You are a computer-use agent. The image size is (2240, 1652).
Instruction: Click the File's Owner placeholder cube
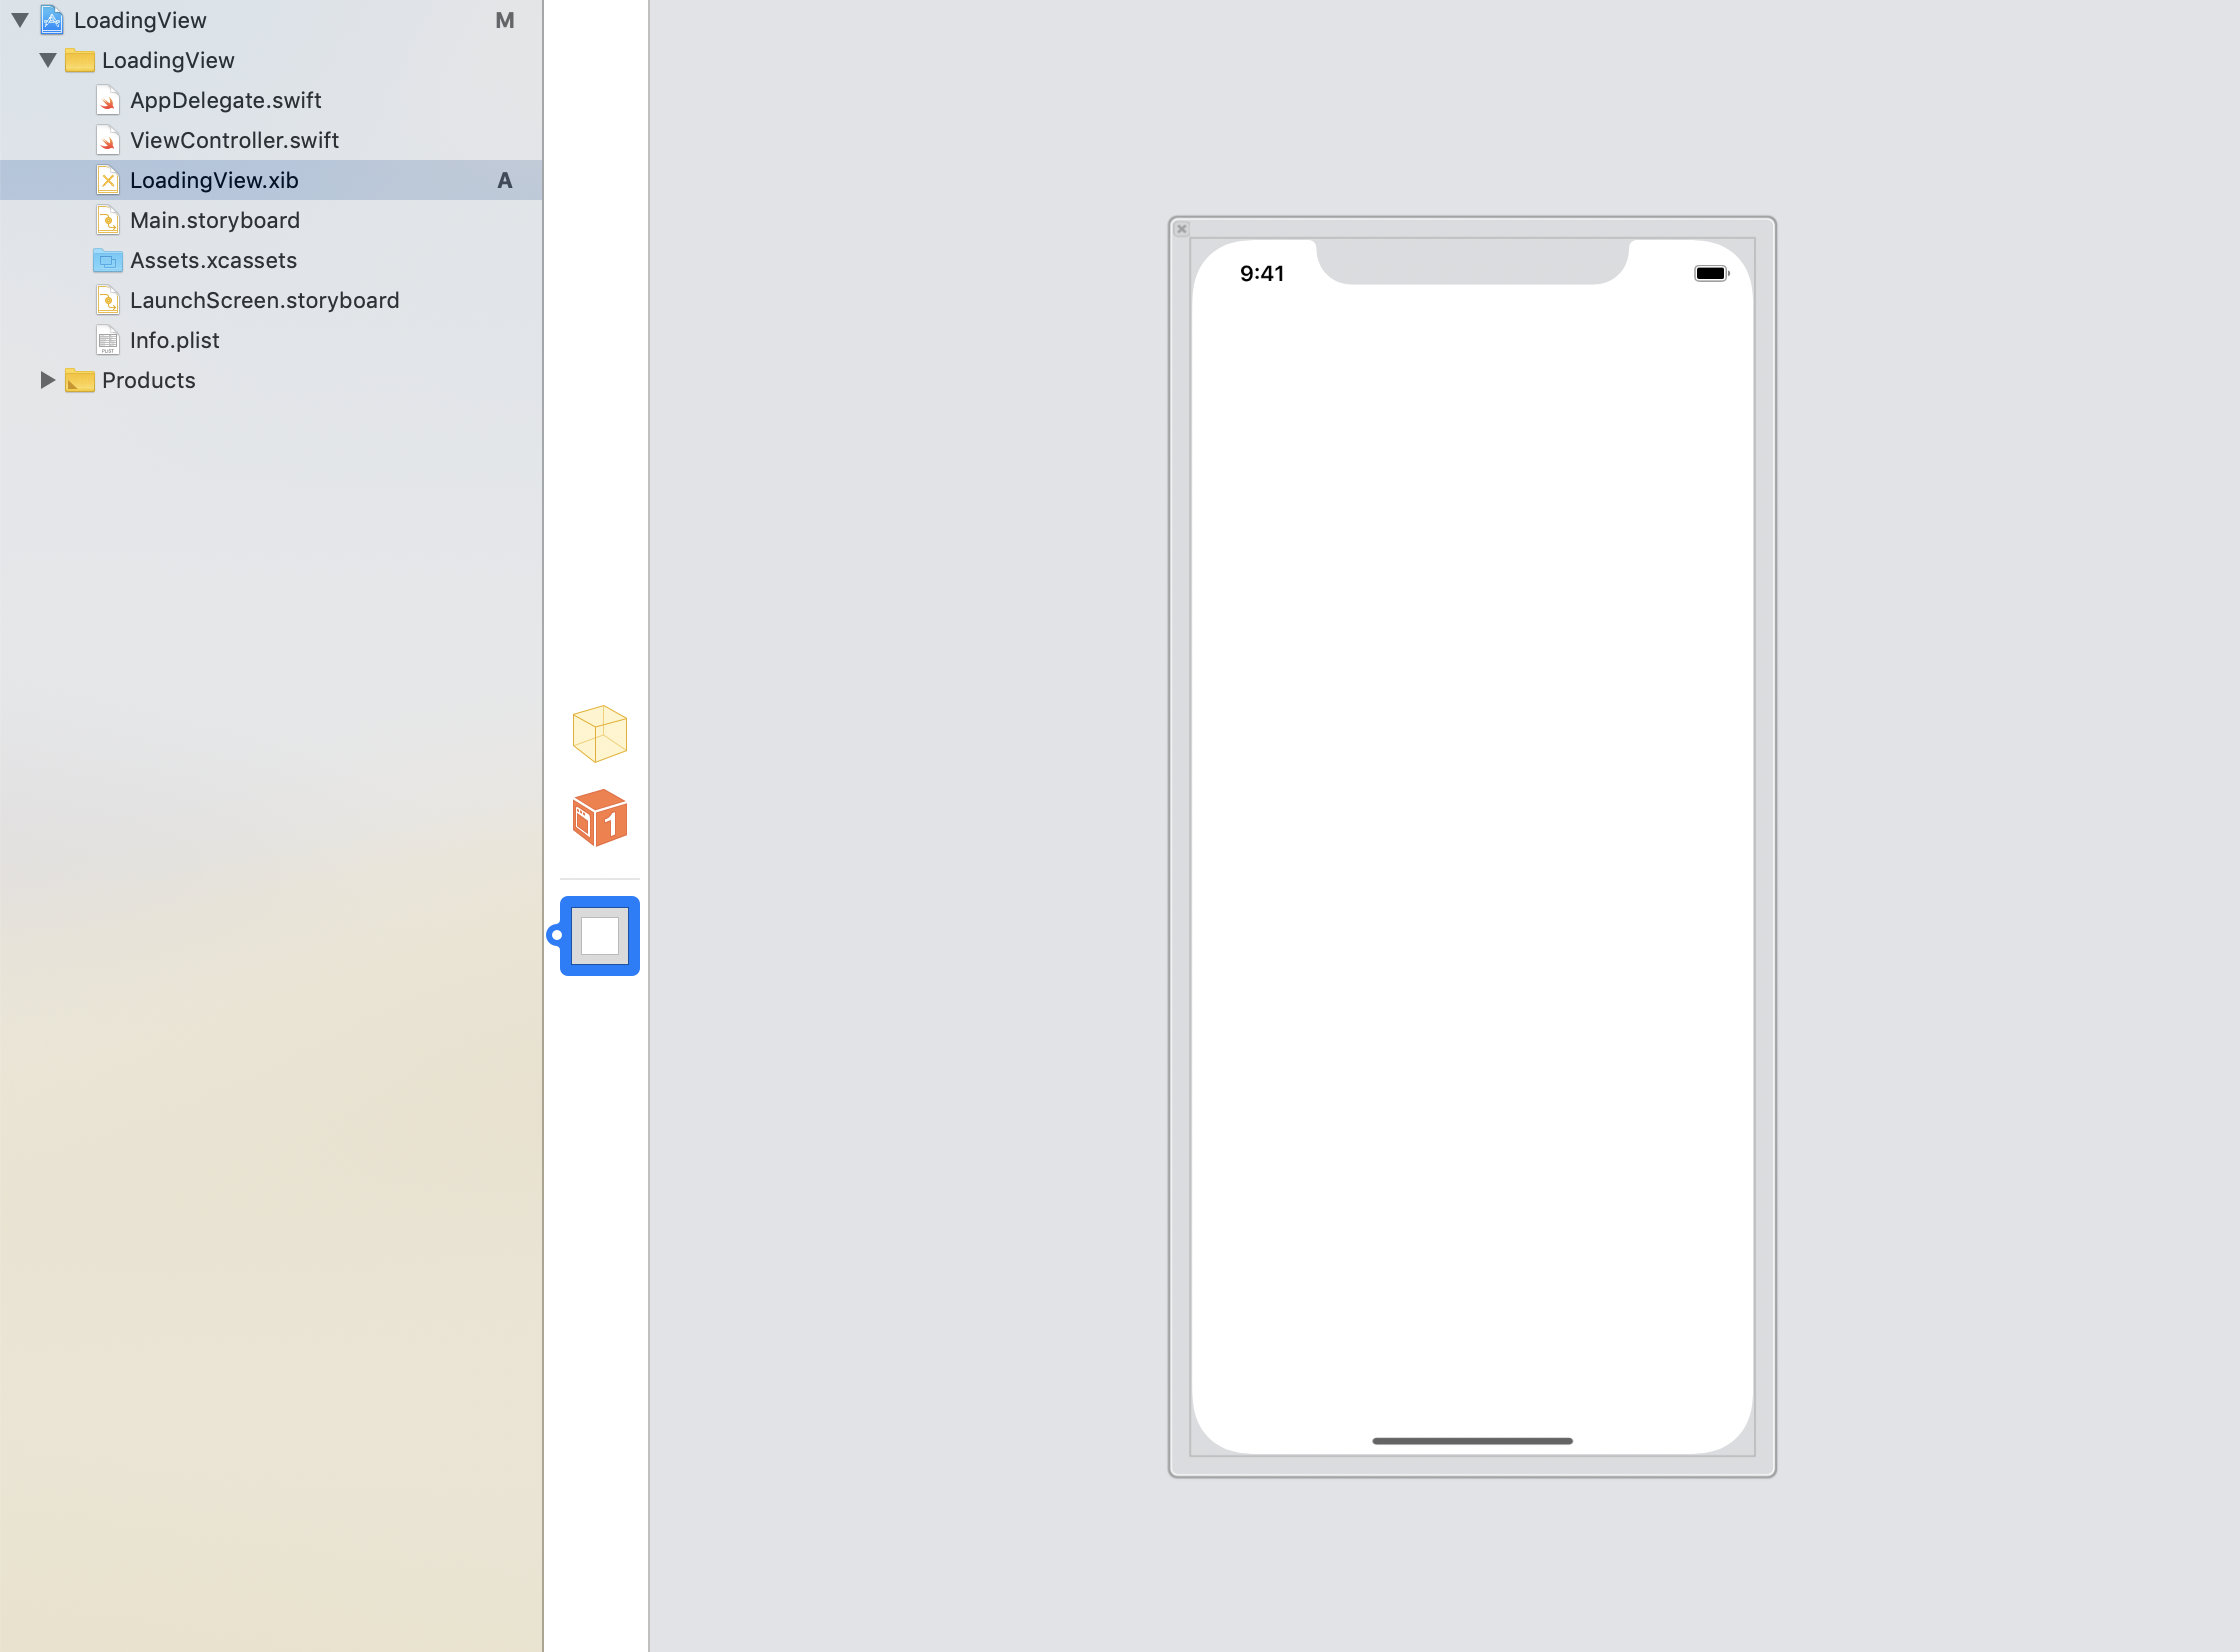(599, 733)
